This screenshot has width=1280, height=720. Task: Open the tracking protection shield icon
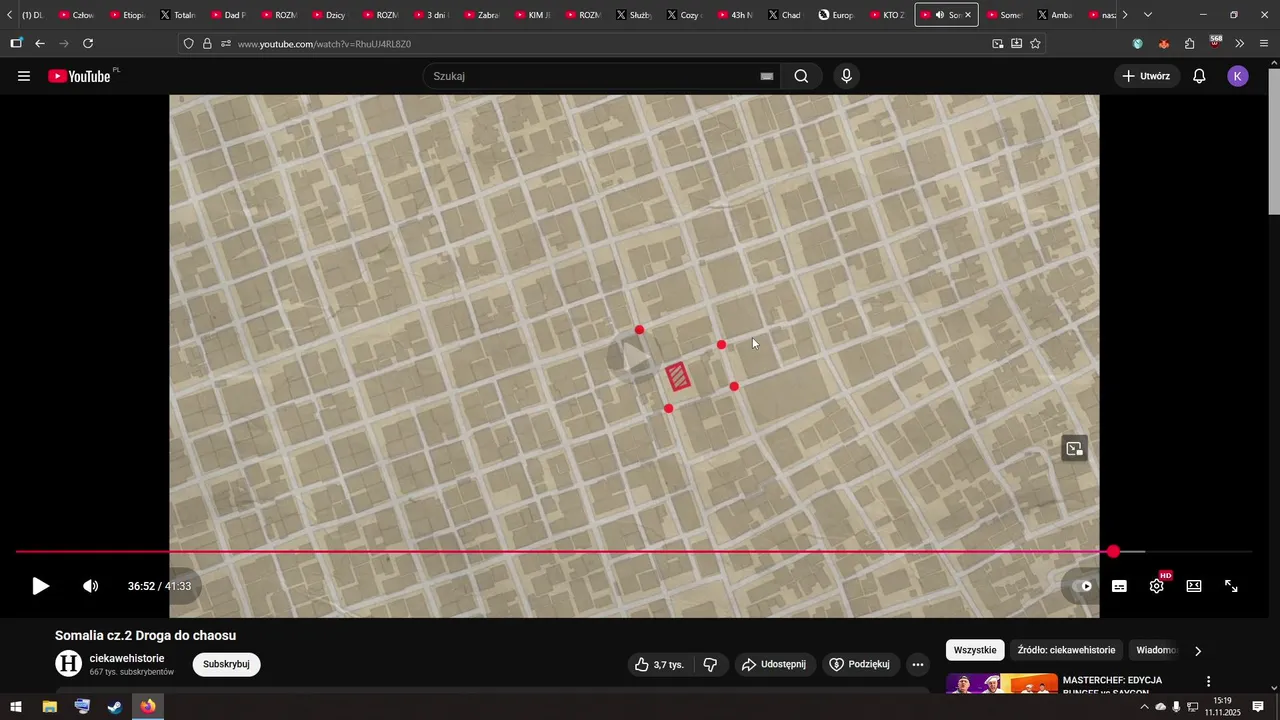(x=188, y=43)
